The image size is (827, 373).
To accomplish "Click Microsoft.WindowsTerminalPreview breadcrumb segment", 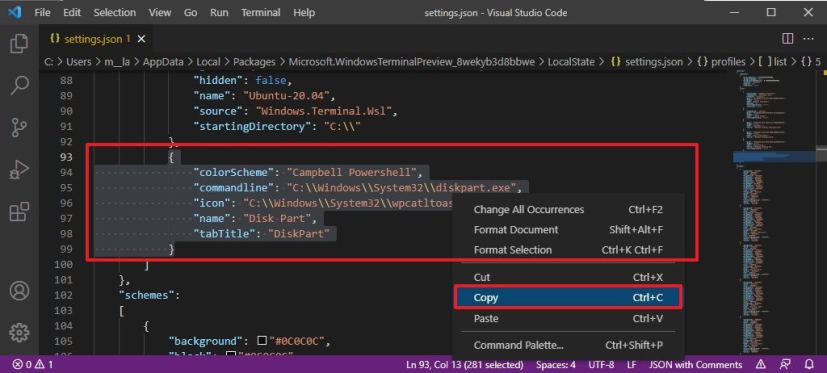I will 411,62.
